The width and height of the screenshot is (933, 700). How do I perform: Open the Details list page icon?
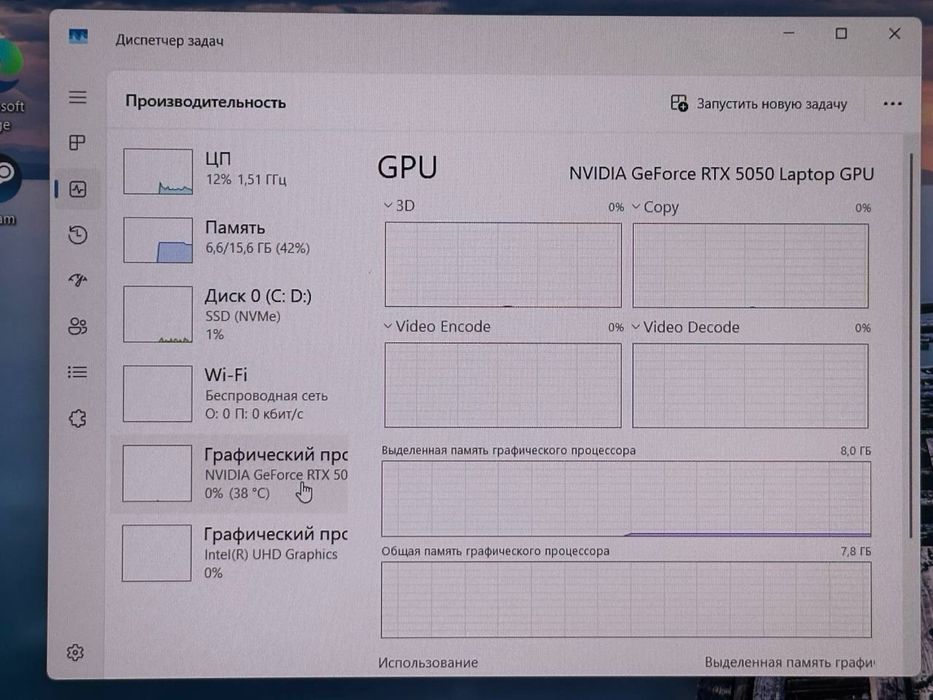tap(77, 373)
